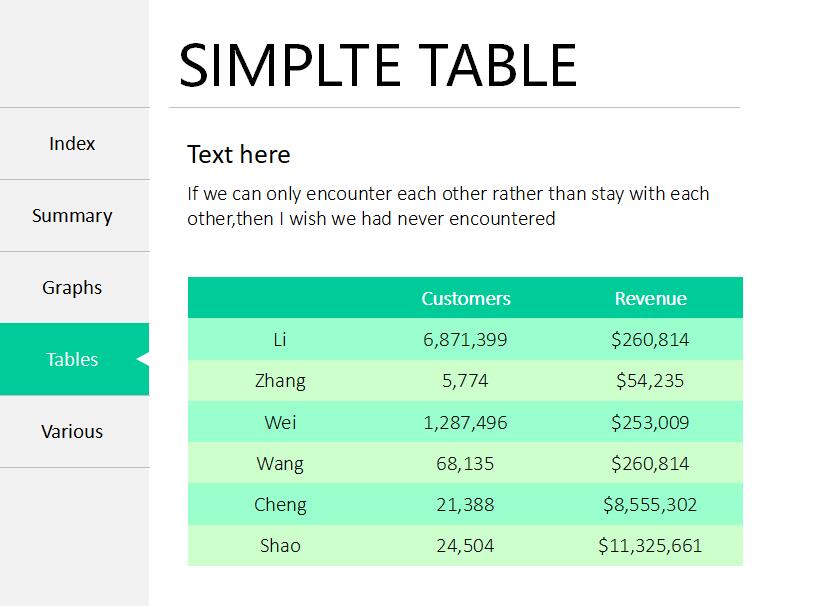Open the Various sidebar tab
The height and width of the screenshot is (606, 818).
coord(72,432)
